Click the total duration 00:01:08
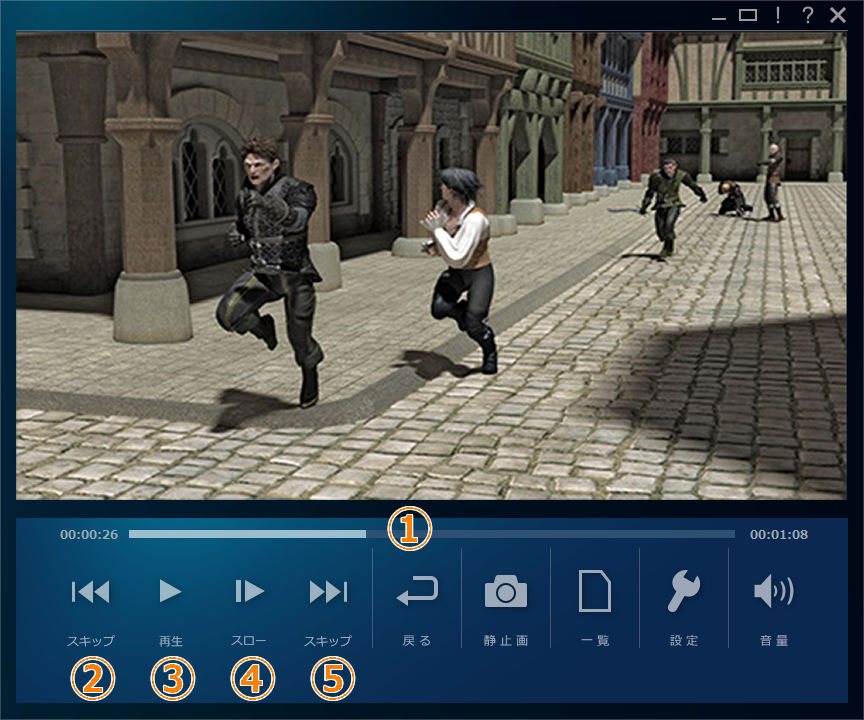The image size is (864, 720). (779, 535)
